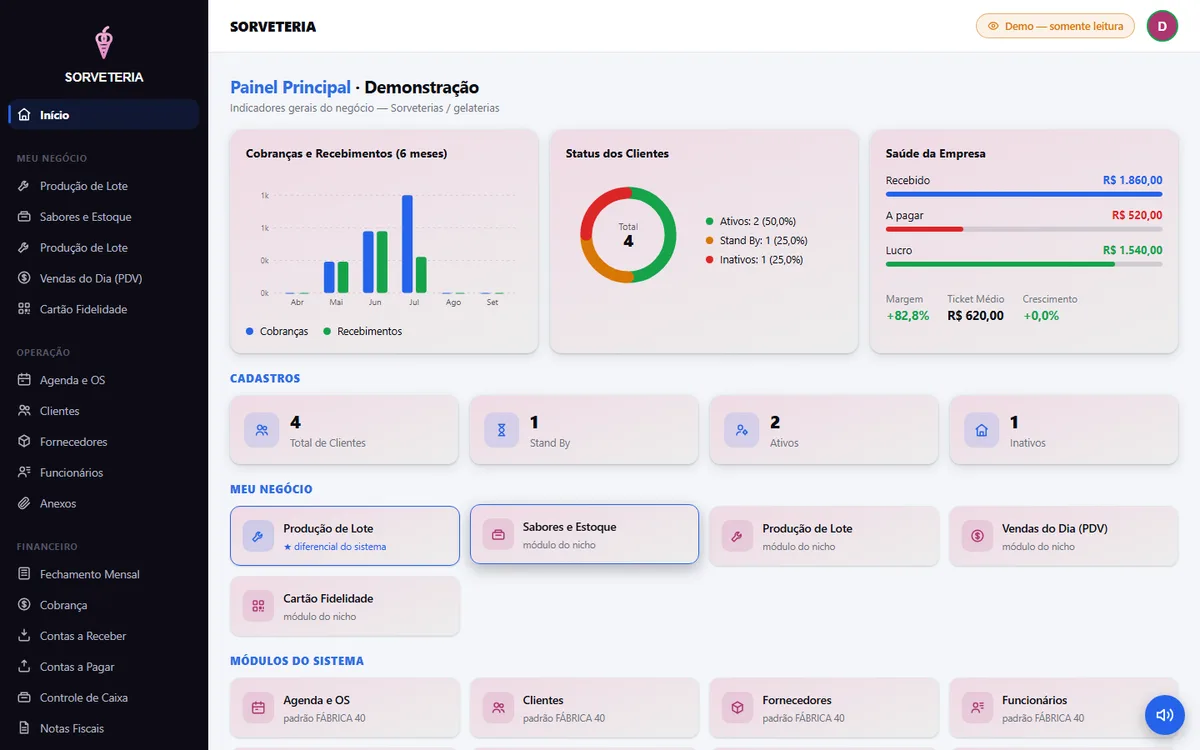Image resolution: width=1200 pixels, height=750 pixels.
Task: Click the calendar icon beside sidebar Agenda e OS
Action: (24, 380)
